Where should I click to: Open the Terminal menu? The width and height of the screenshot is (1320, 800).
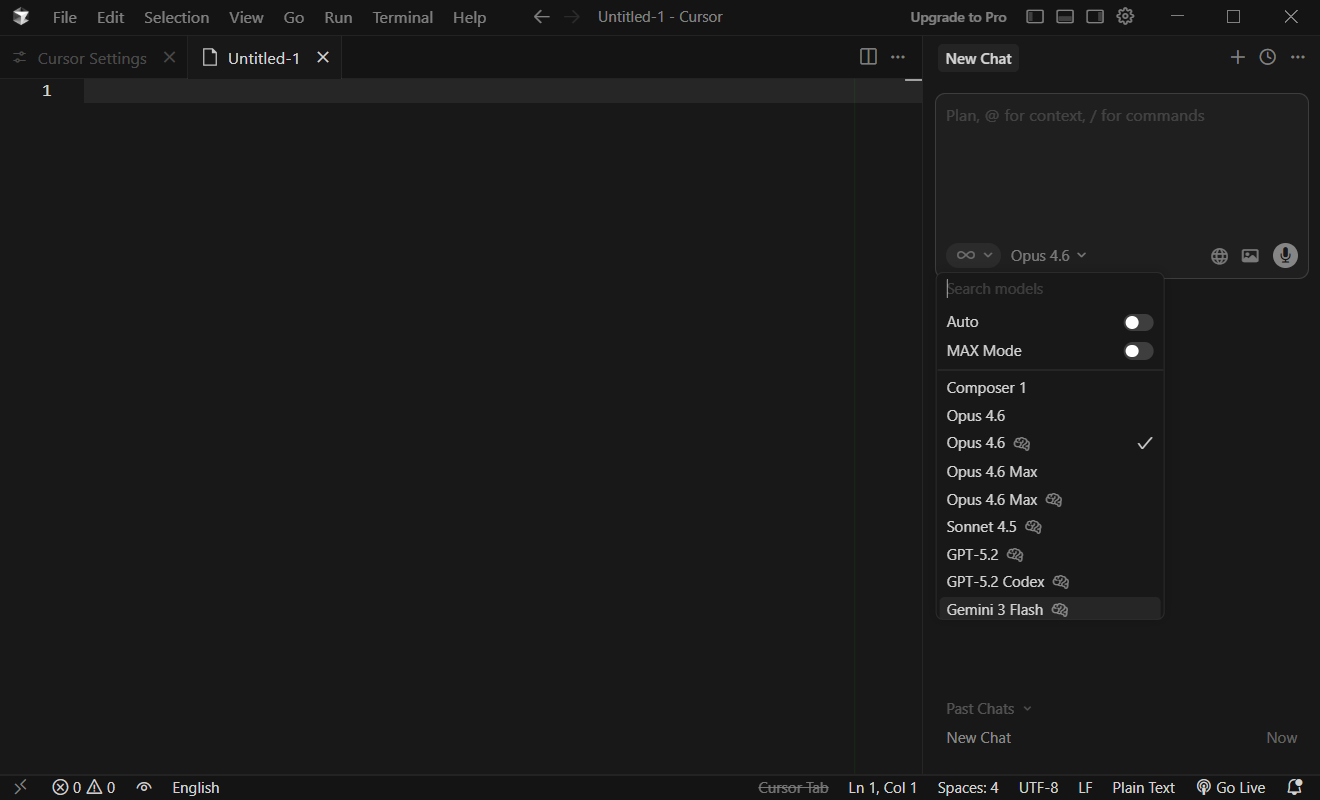(402, 17)
